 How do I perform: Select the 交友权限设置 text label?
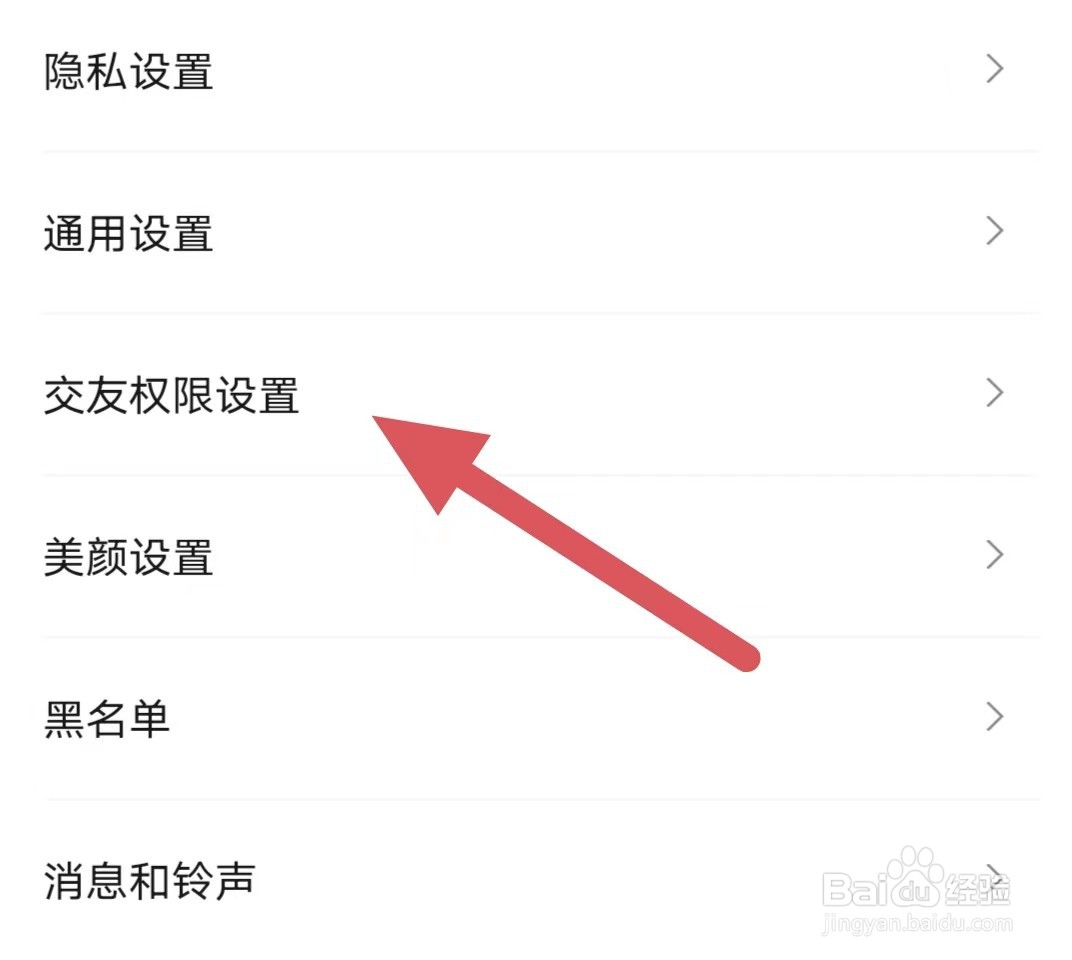click(x=172, y=395)
